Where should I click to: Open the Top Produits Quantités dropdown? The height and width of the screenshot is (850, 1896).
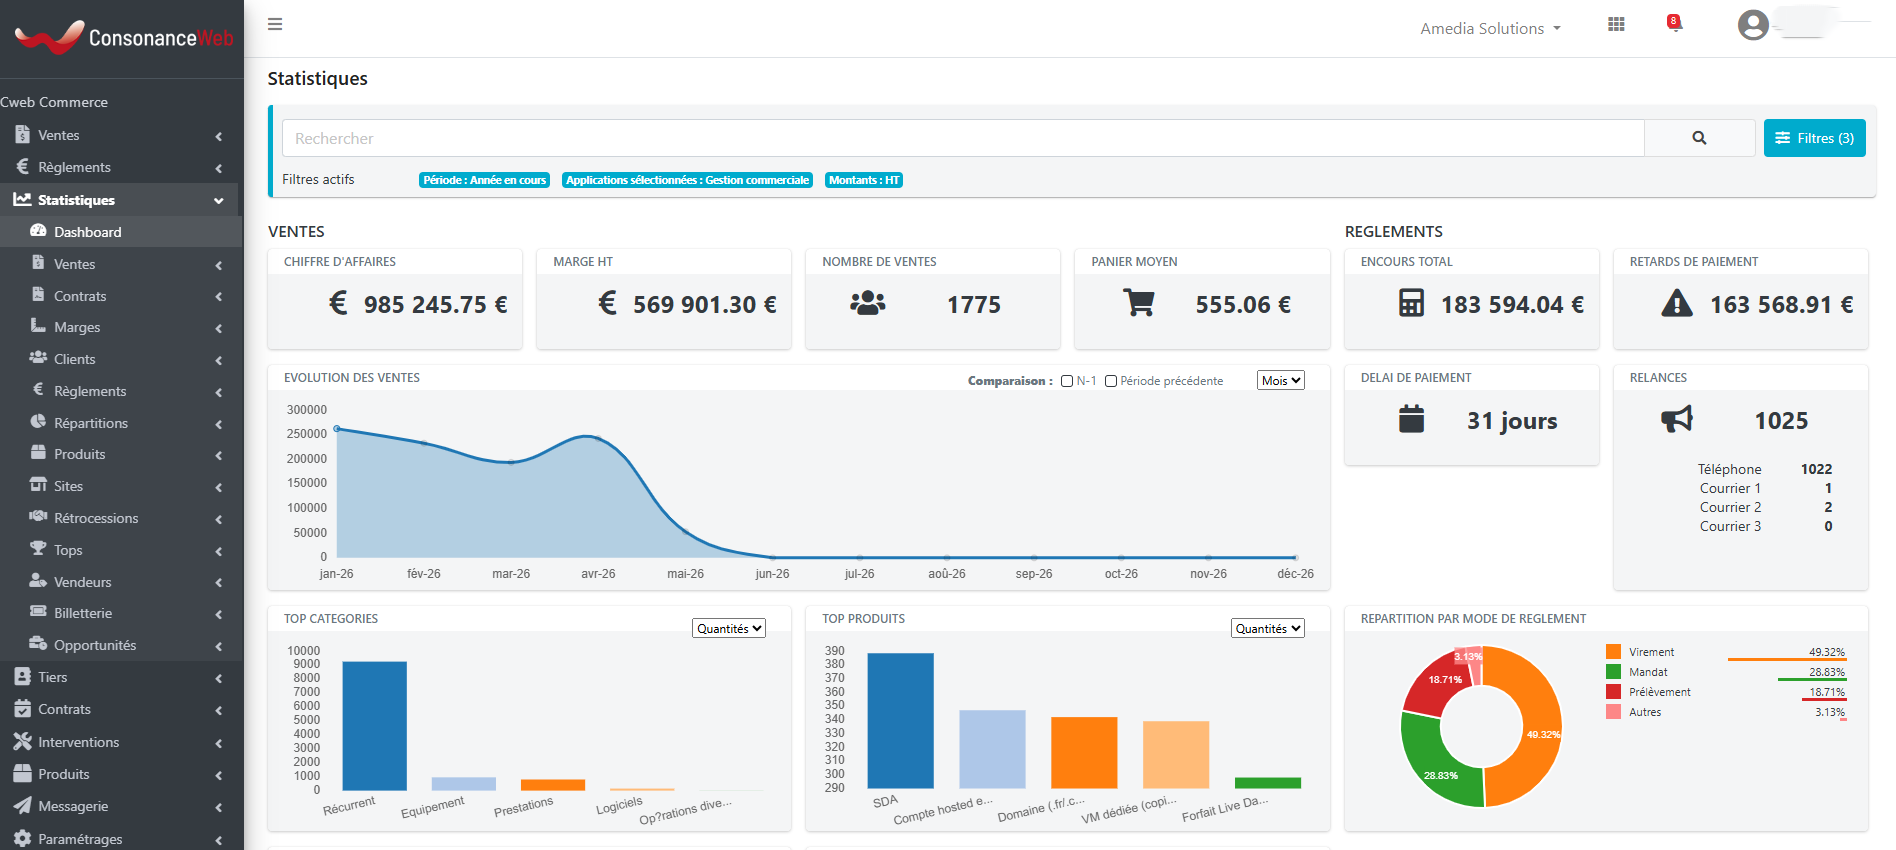pos(1268,628)
